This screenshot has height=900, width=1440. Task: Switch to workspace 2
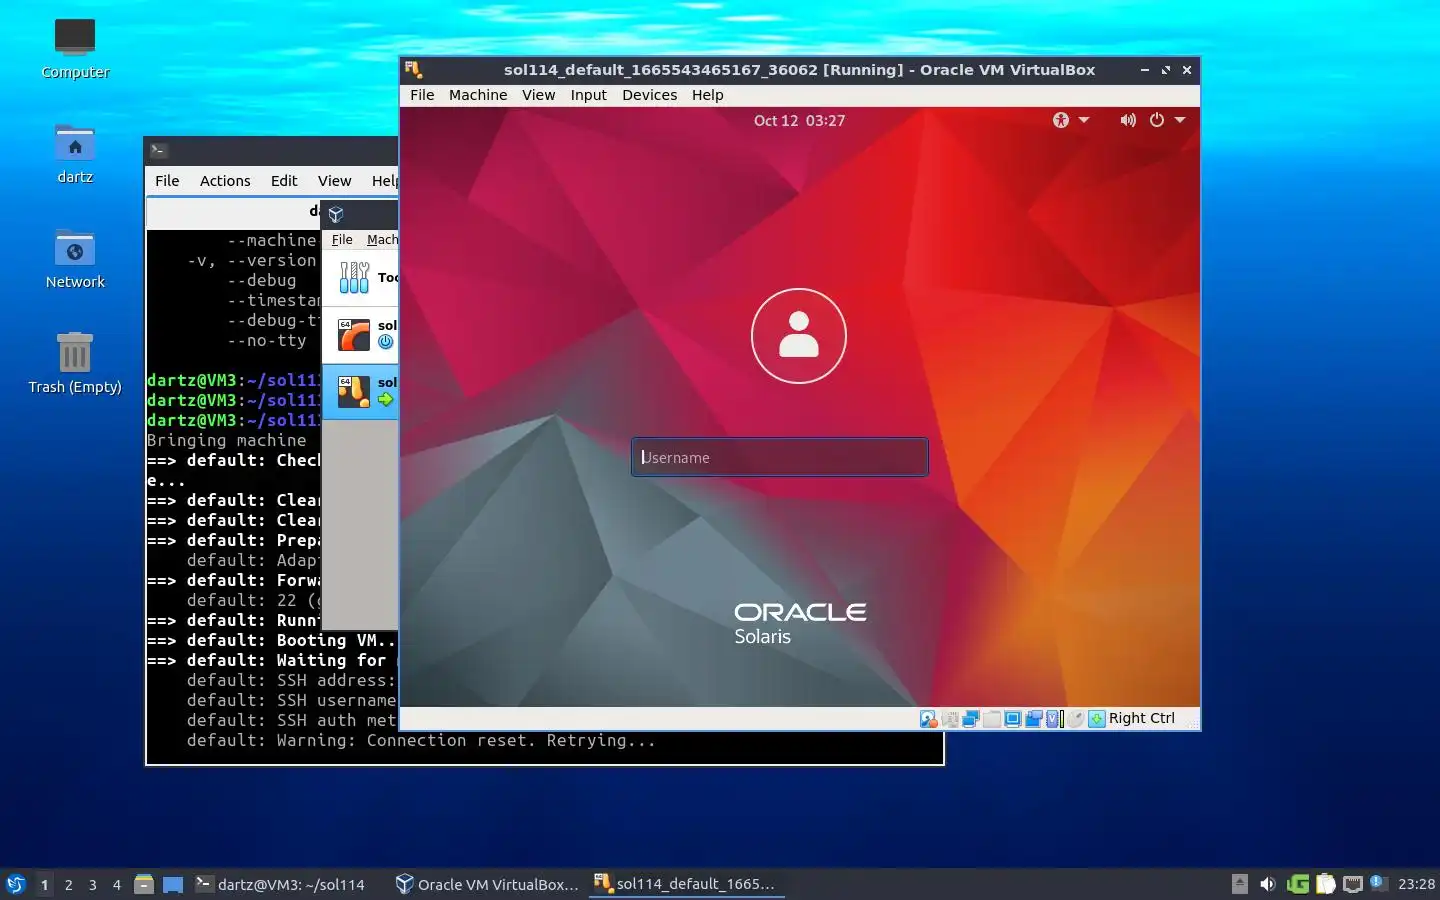(68, 884)
